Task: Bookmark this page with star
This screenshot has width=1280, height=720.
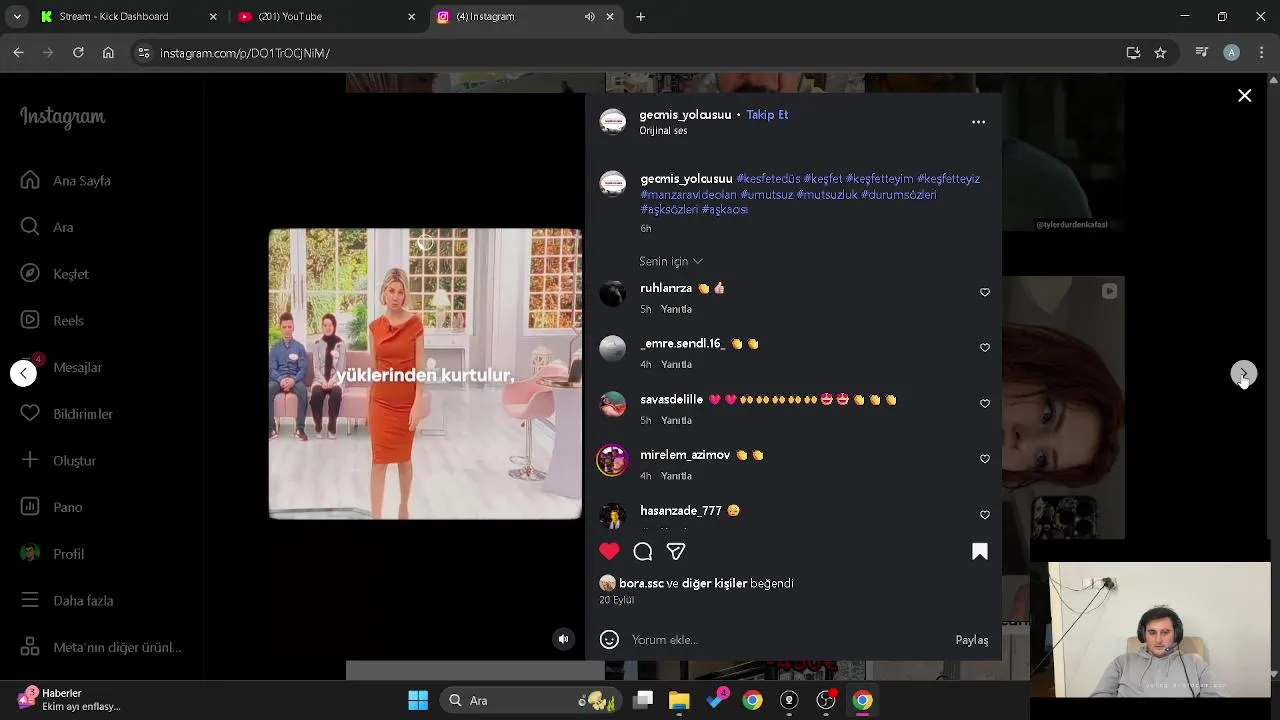Action: [1160, 53]
